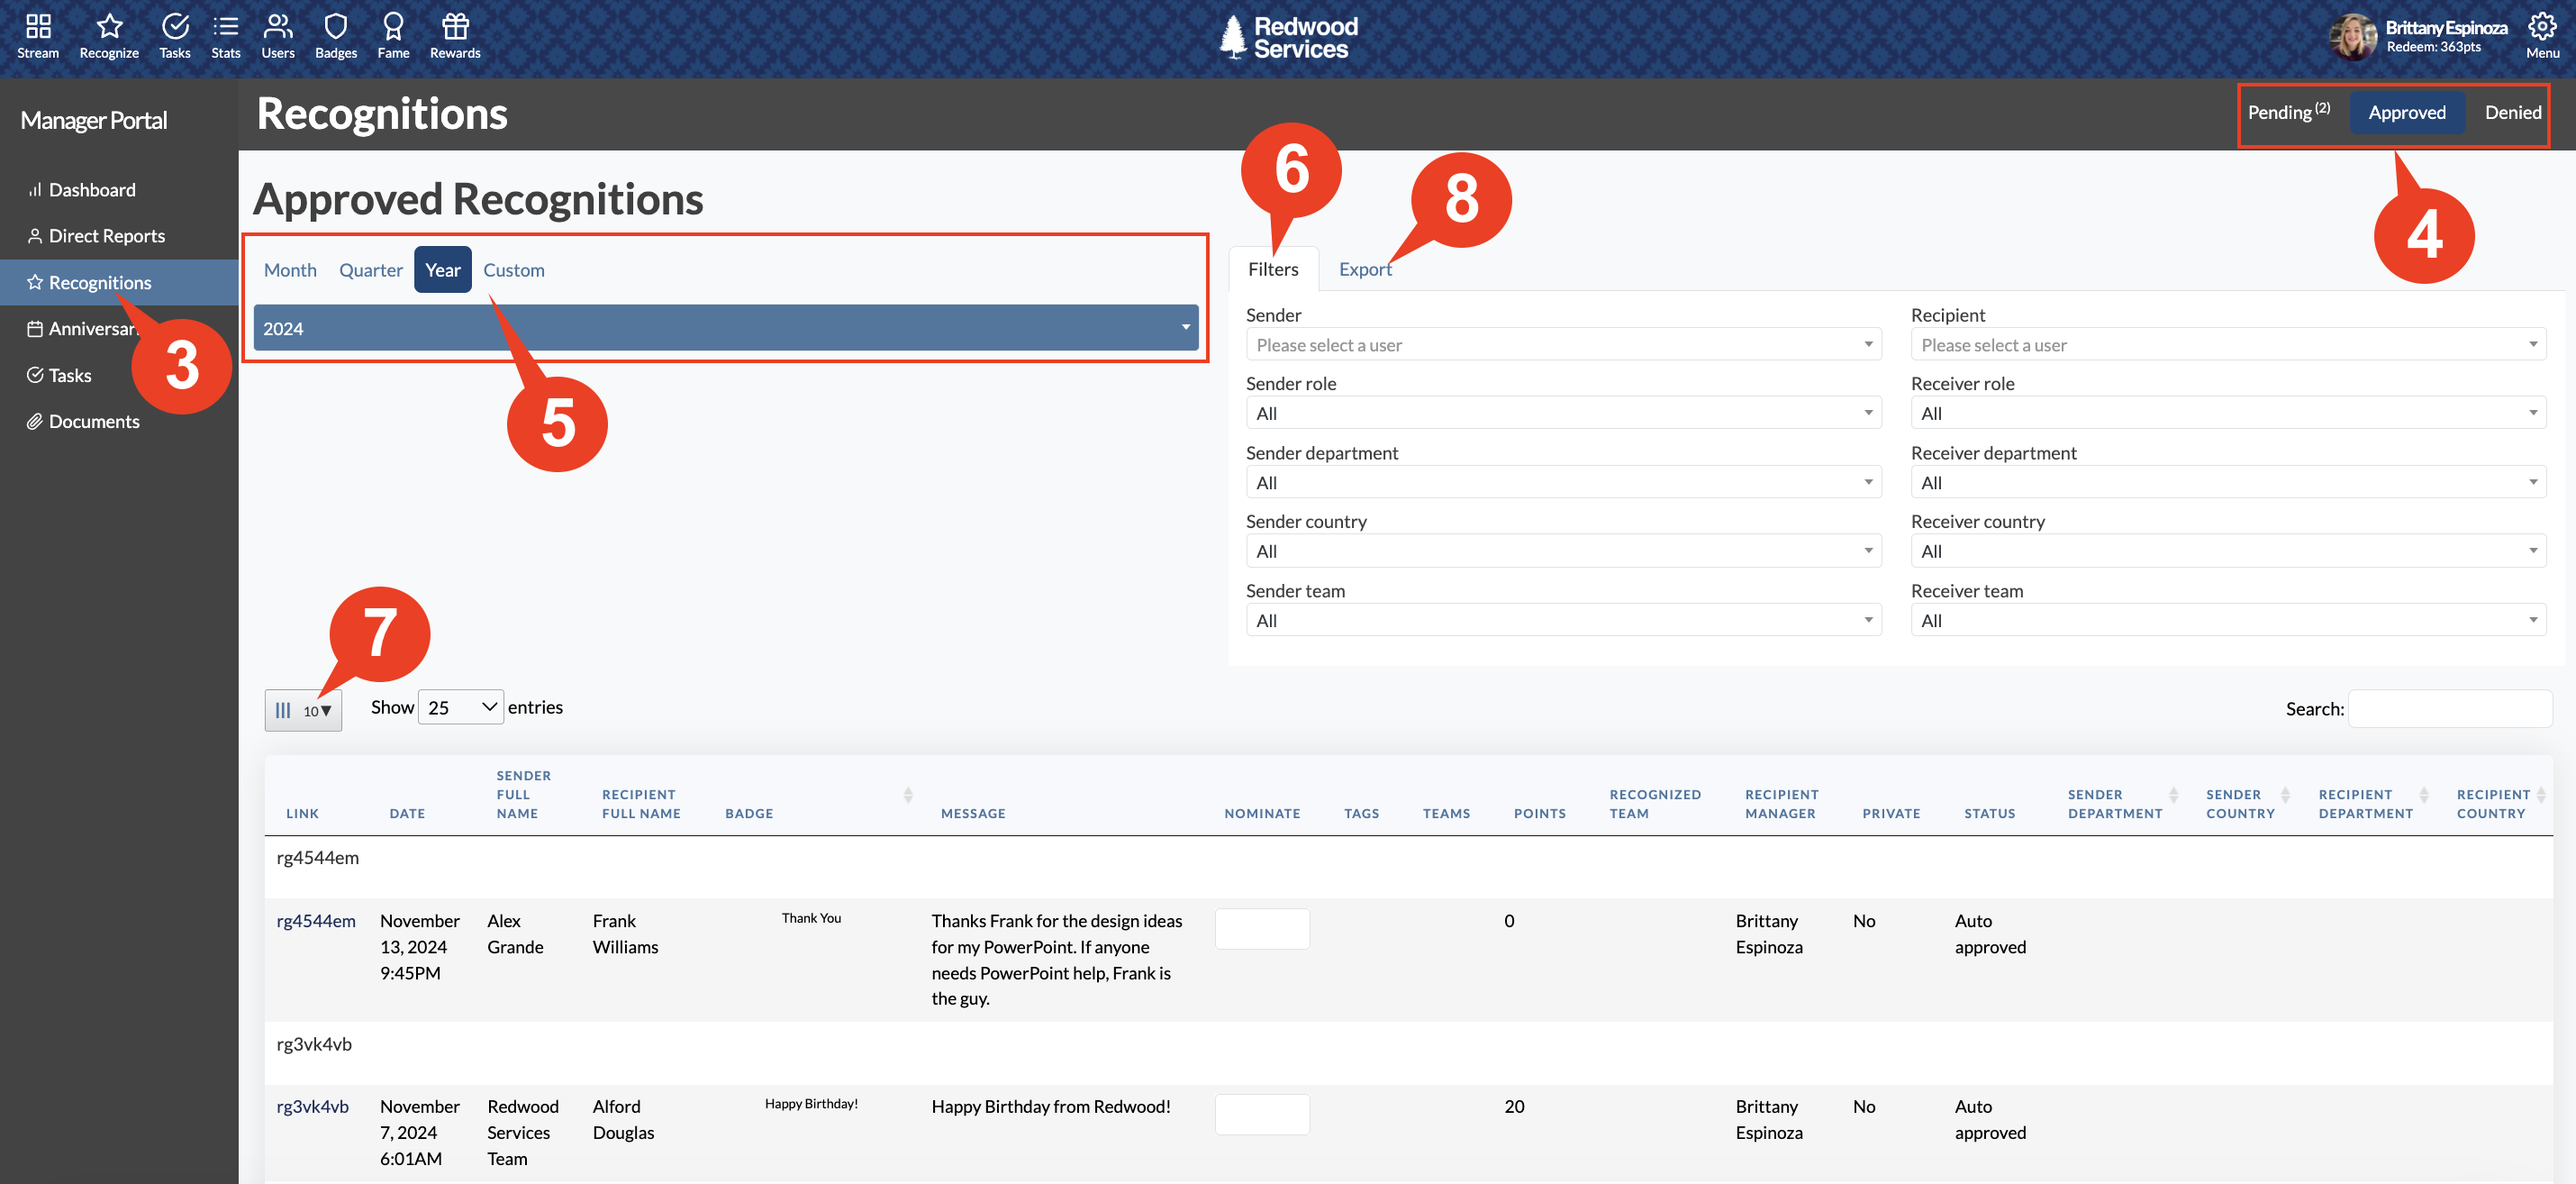Image resolution: width=2576 pixels, height=1184 pixels.
Task: Switch to the Denied recognitions tab
Action: point(2512,112)
